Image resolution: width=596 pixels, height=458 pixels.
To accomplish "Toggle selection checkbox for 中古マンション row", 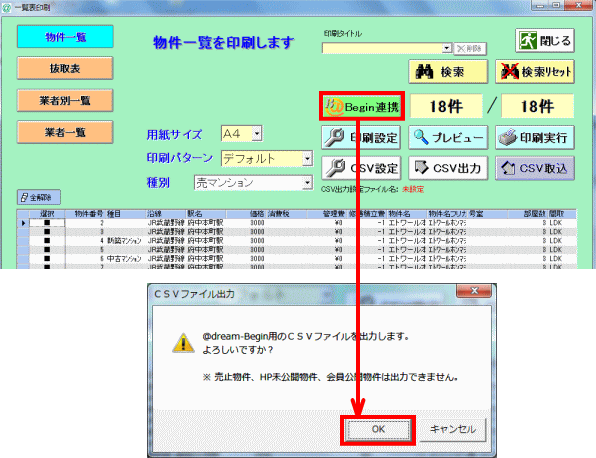I will pyautogui.click(x=47, y=258).
